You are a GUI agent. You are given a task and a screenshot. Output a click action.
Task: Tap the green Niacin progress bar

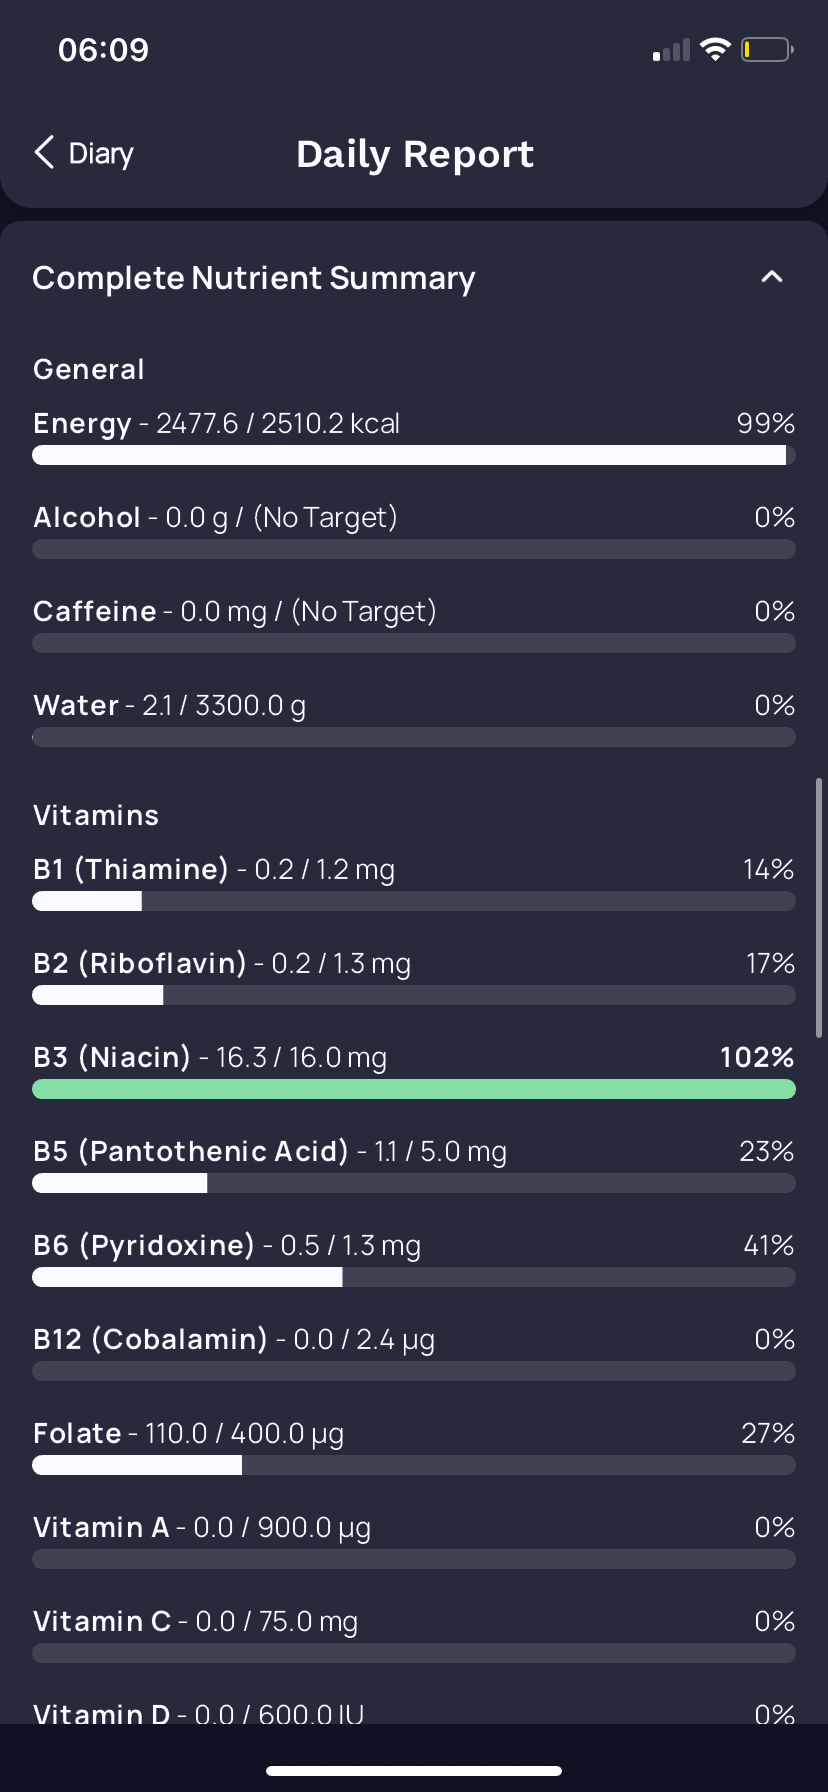pos(414,1089)
